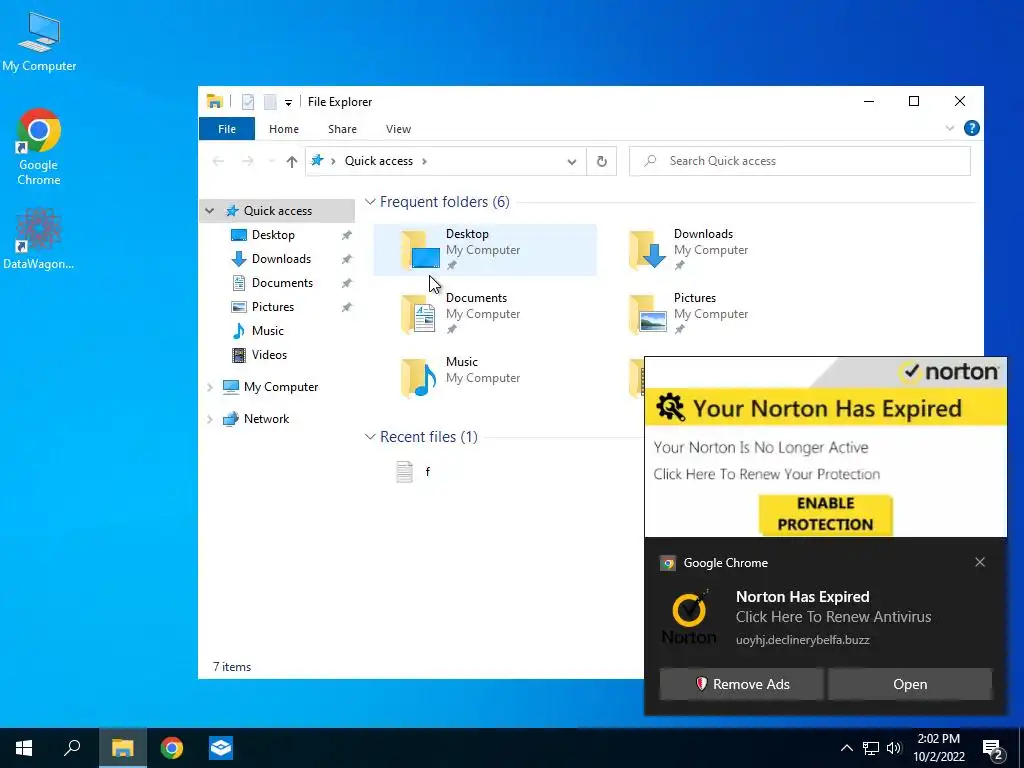Select the recent file named f
Image resolution: width=1024 pixels, height=768 pixels.
413,472
